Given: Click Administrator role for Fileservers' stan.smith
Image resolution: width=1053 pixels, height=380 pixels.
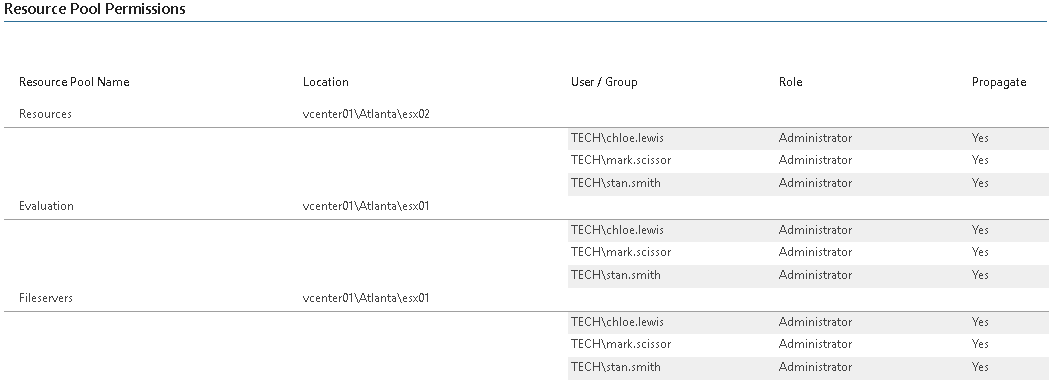Looking at the screenshot, I should 815,367.
